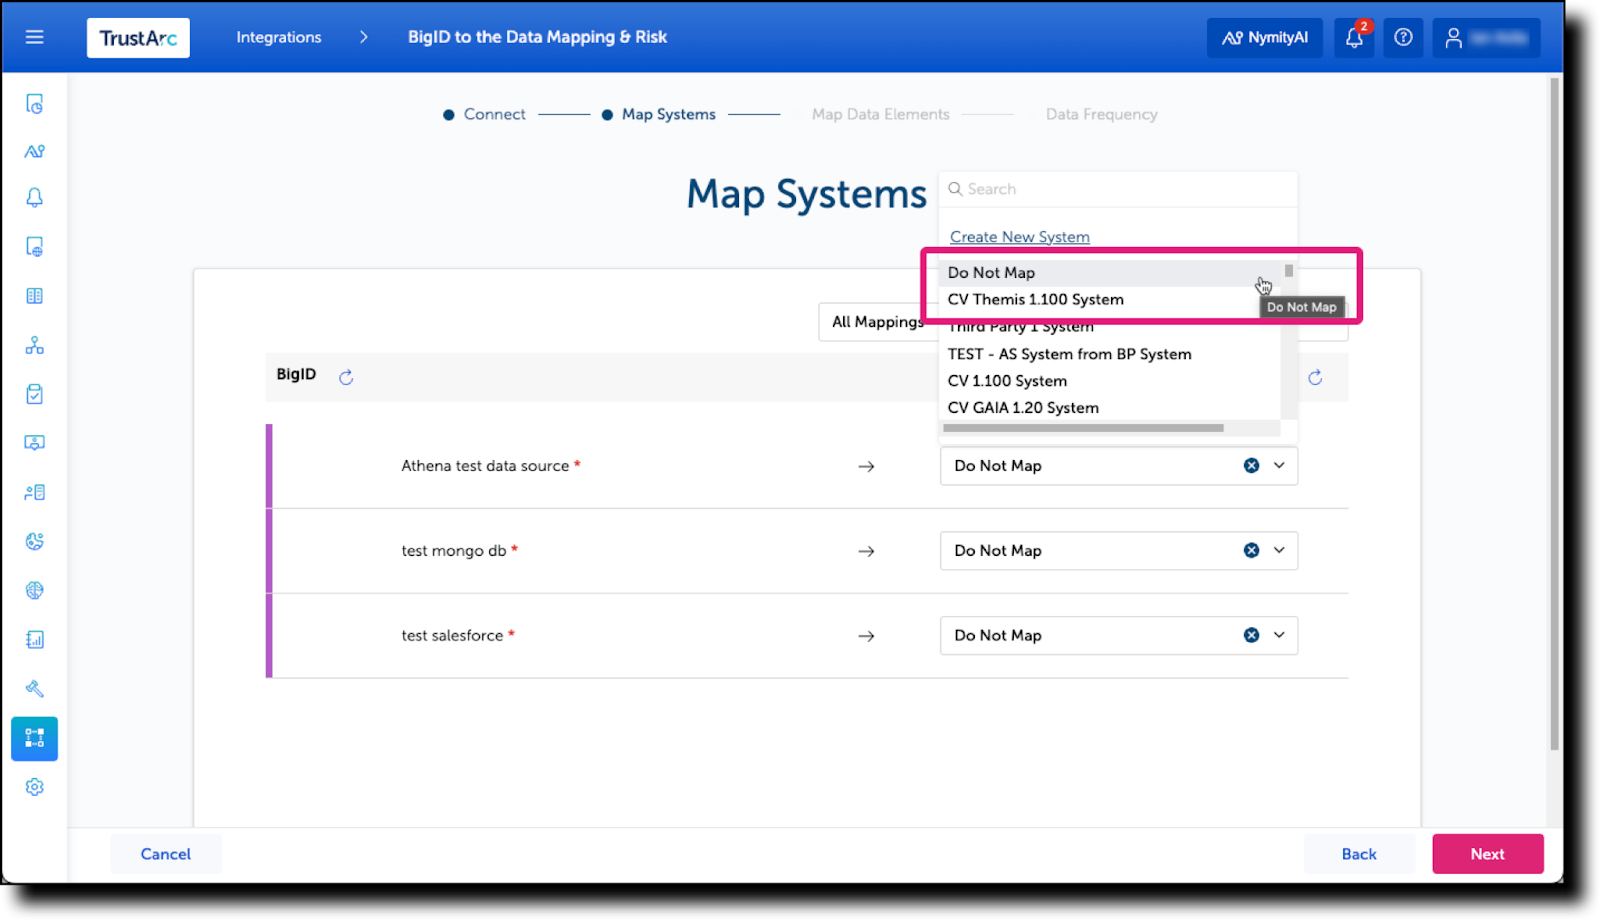Open the help question-mark icon
The image size is (1600, 920).
click(x=1403, y=37)
